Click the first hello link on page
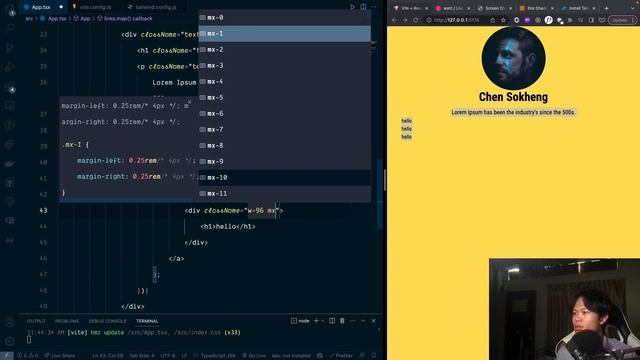The image size is (640, 360). 407,121
